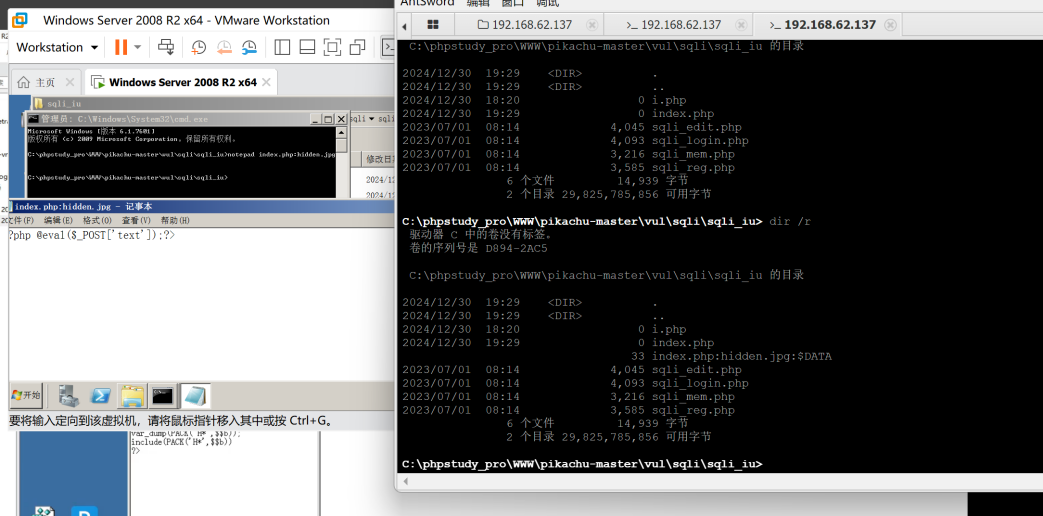Image resolution: width=1043 pixels, height=516 pixels.
Task: Click second listing's sqli_login.php entry
Action: (700, 383)
